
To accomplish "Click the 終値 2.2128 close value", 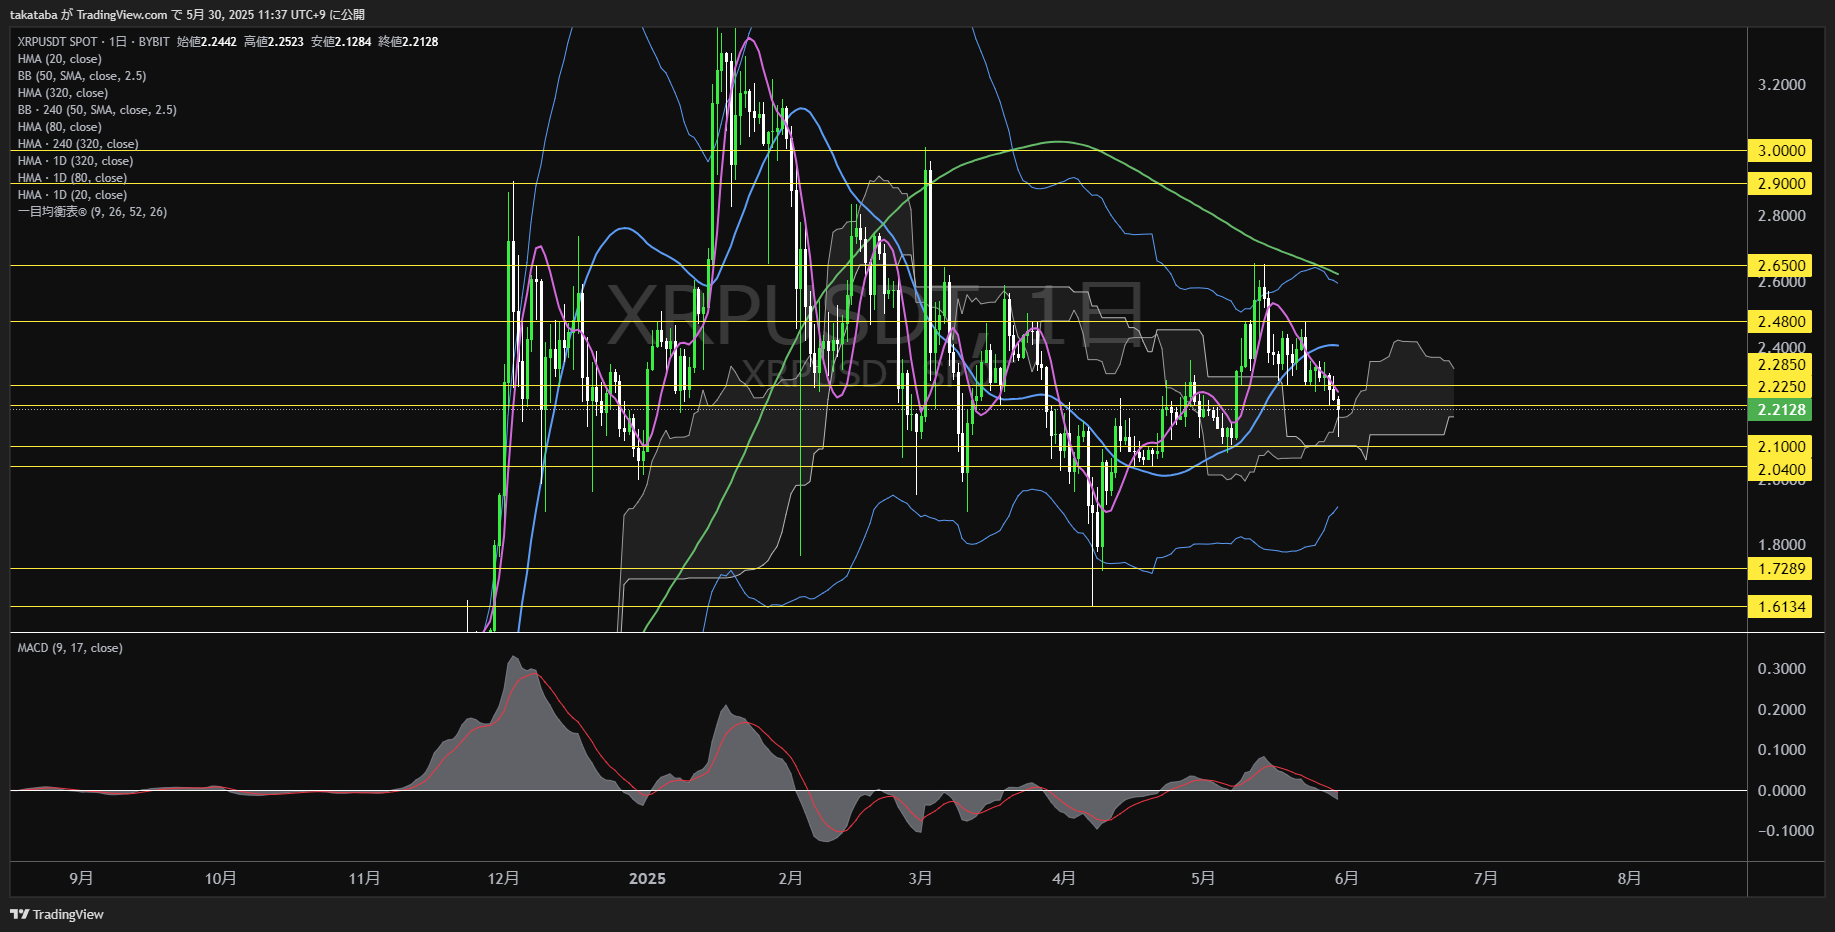I will point(408,42).
